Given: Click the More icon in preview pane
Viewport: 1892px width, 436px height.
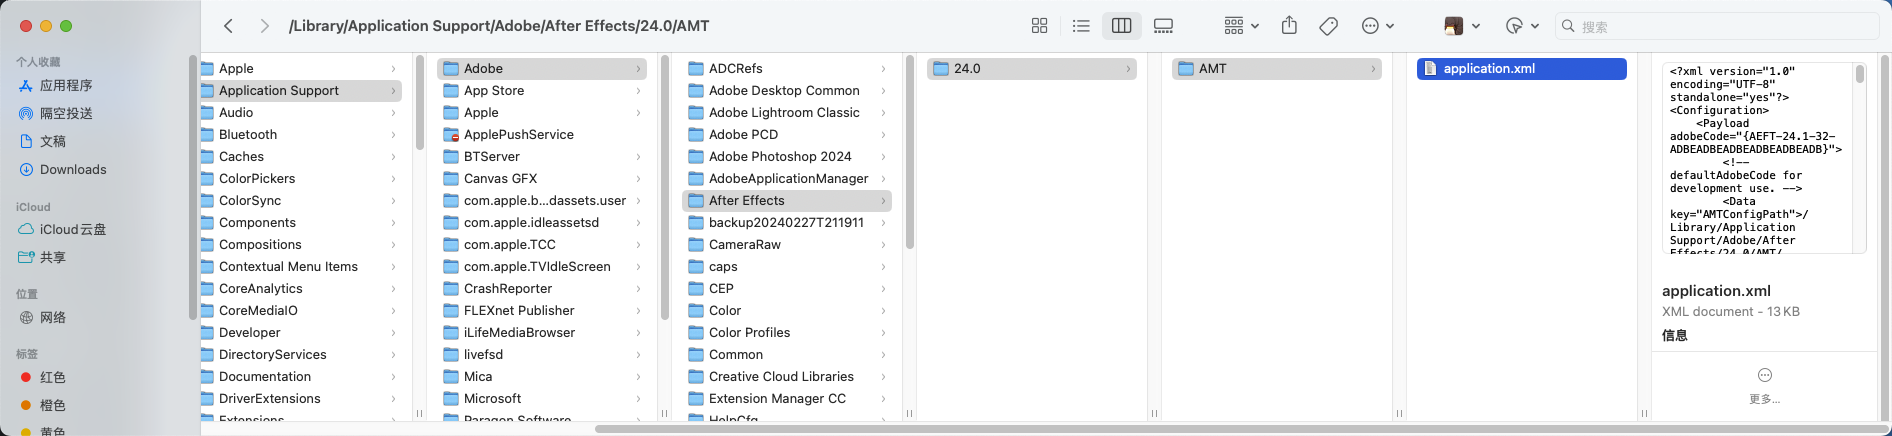Looking at the screenshot, I should click(1764, 376).
